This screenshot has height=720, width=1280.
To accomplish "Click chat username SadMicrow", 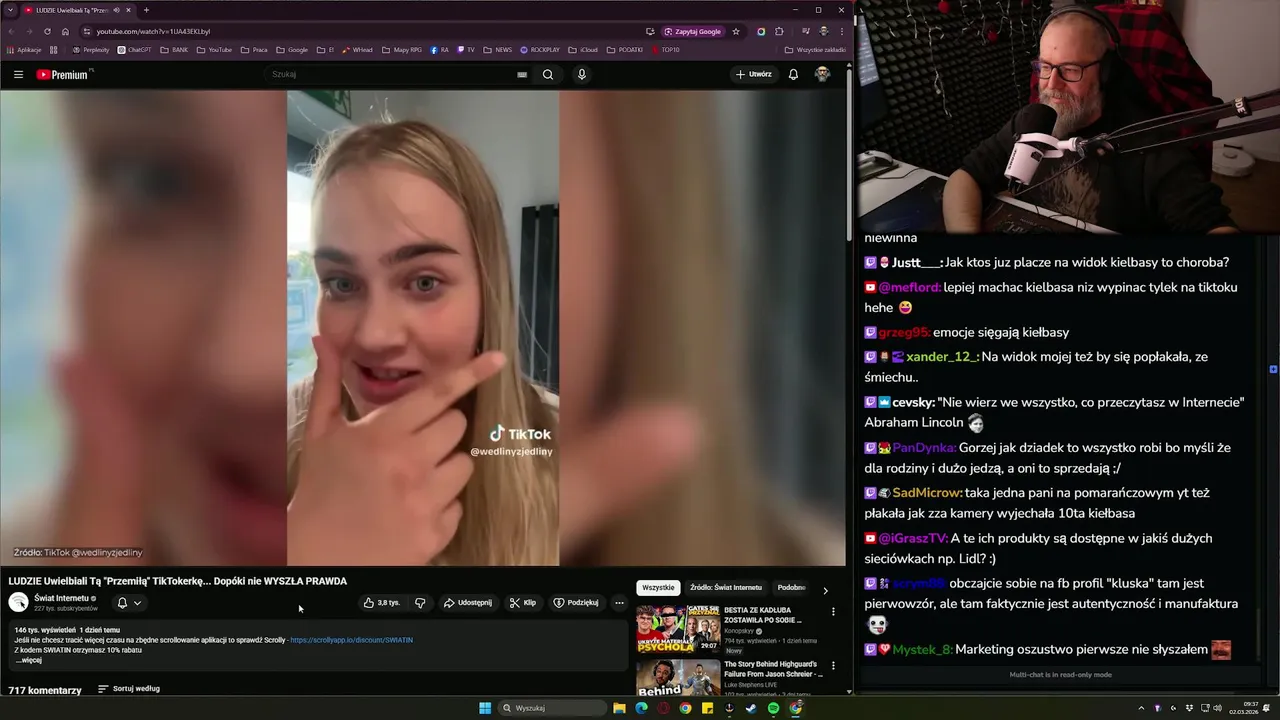I will (x=927, y=493).
